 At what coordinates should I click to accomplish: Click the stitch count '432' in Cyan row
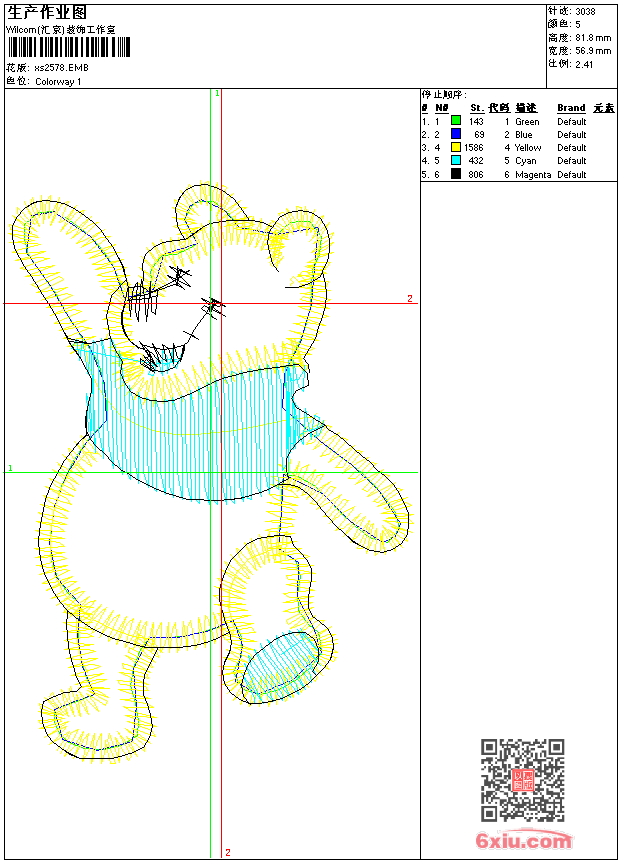[x=476, y=161]
